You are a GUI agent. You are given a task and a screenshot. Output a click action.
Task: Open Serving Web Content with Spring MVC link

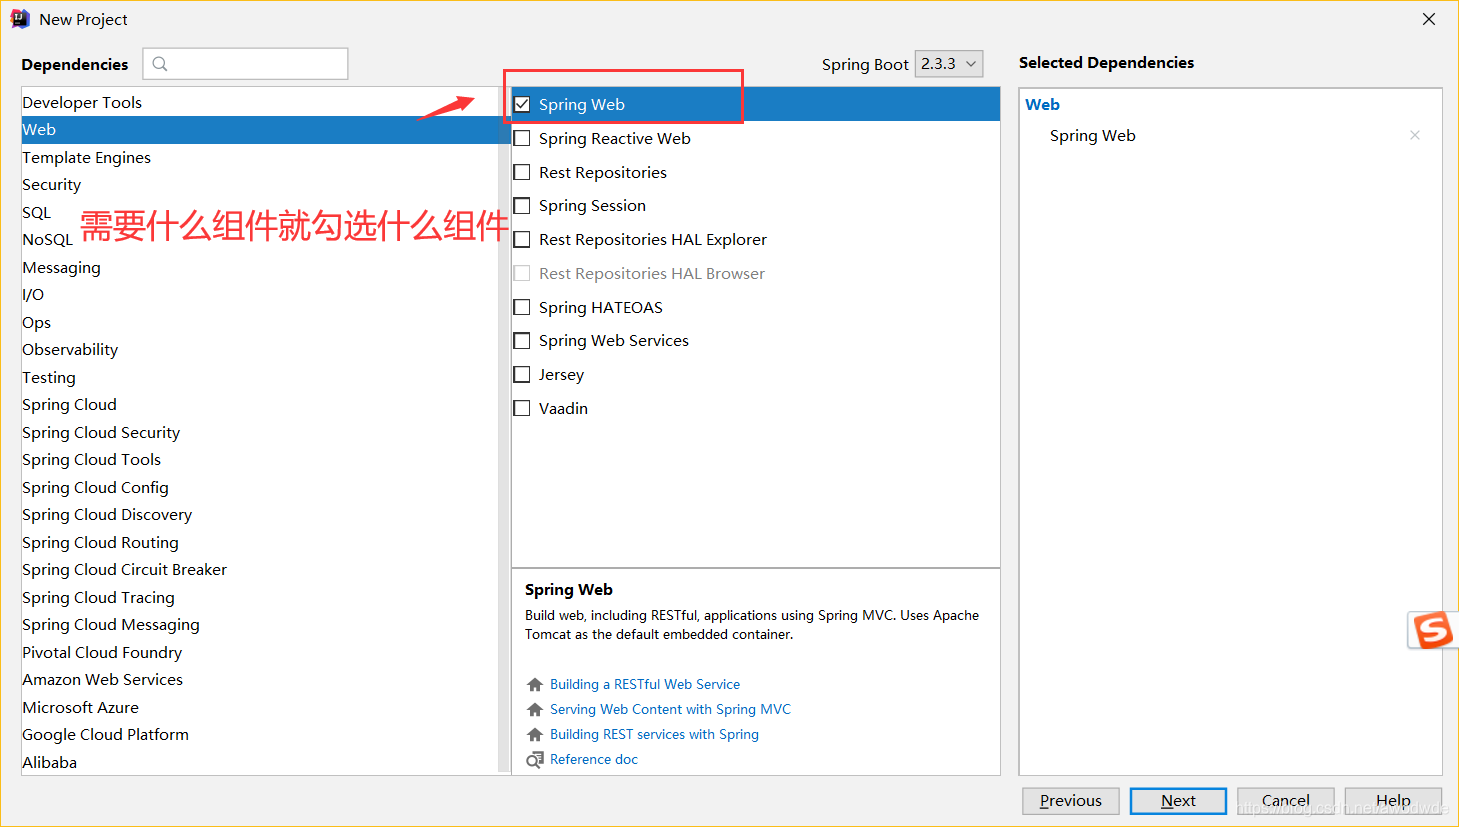[x=670, y=710]
